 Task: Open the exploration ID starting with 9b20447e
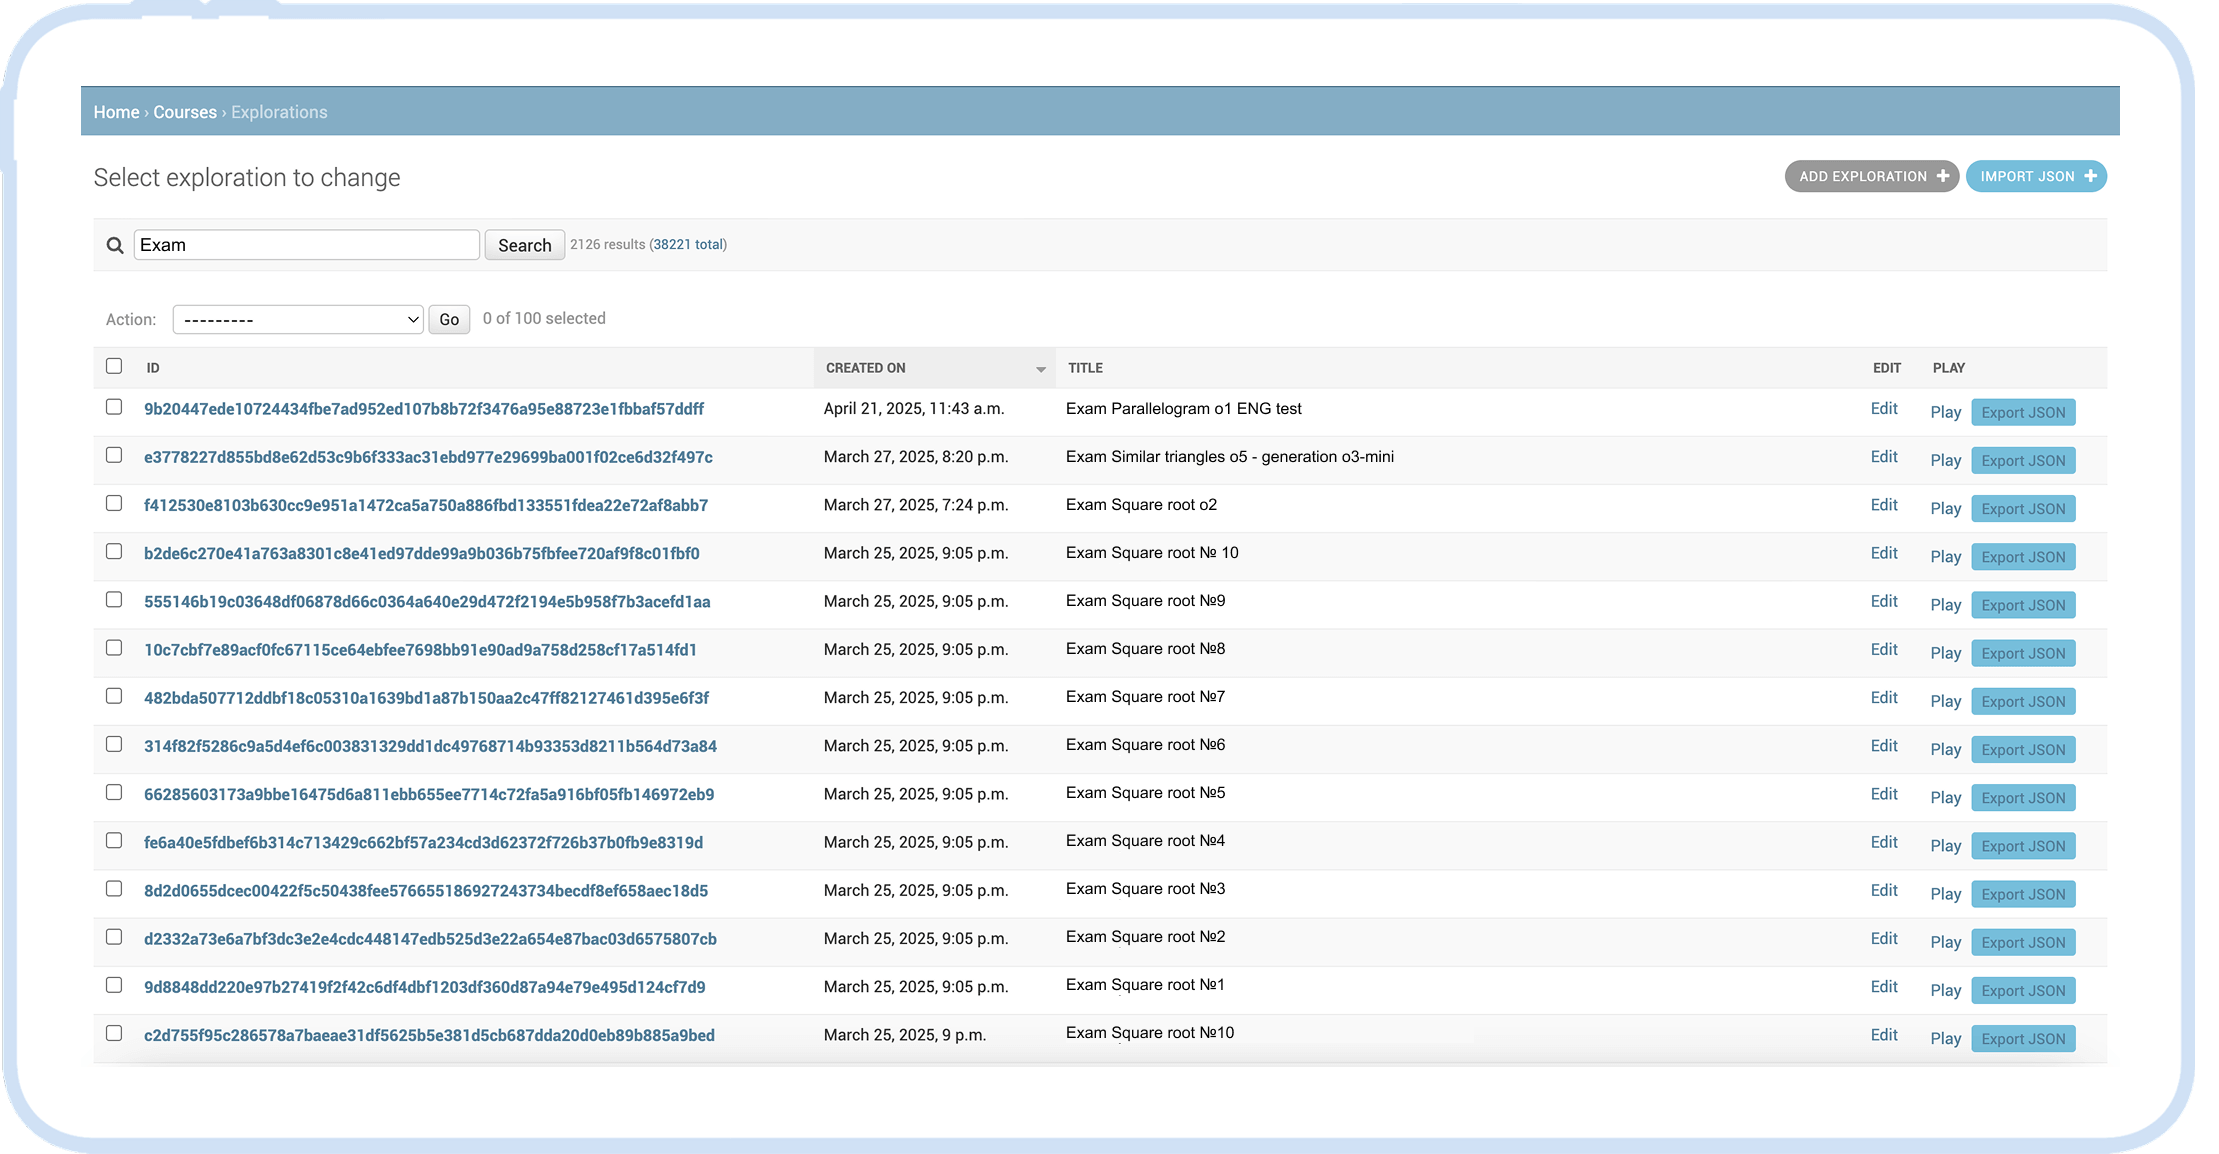point(423,409)
